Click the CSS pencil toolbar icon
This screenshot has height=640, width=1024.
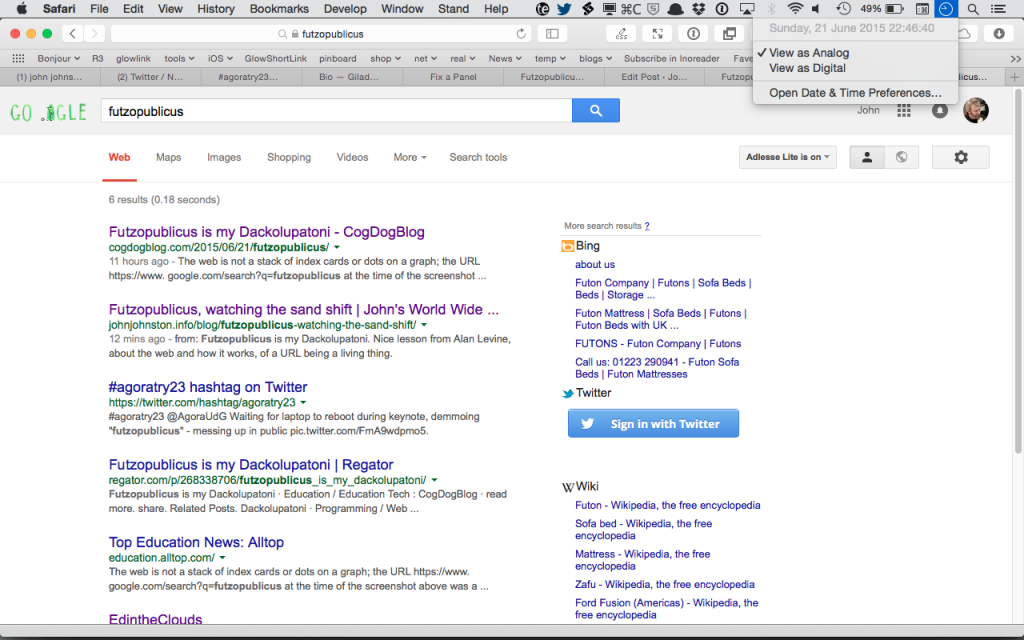621,33
